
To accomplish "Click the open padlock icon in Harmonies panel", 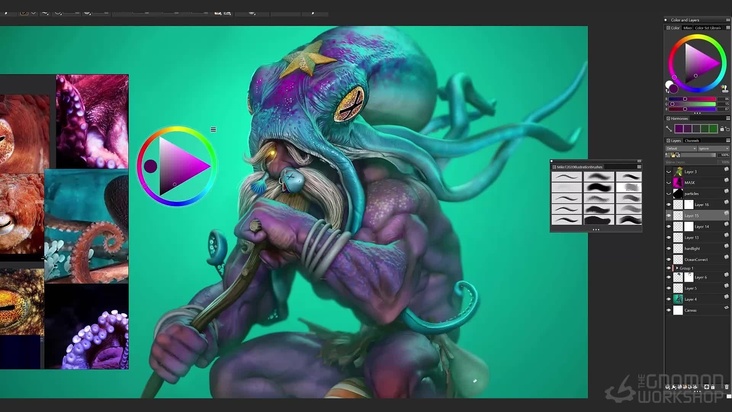I will point(727,128).
